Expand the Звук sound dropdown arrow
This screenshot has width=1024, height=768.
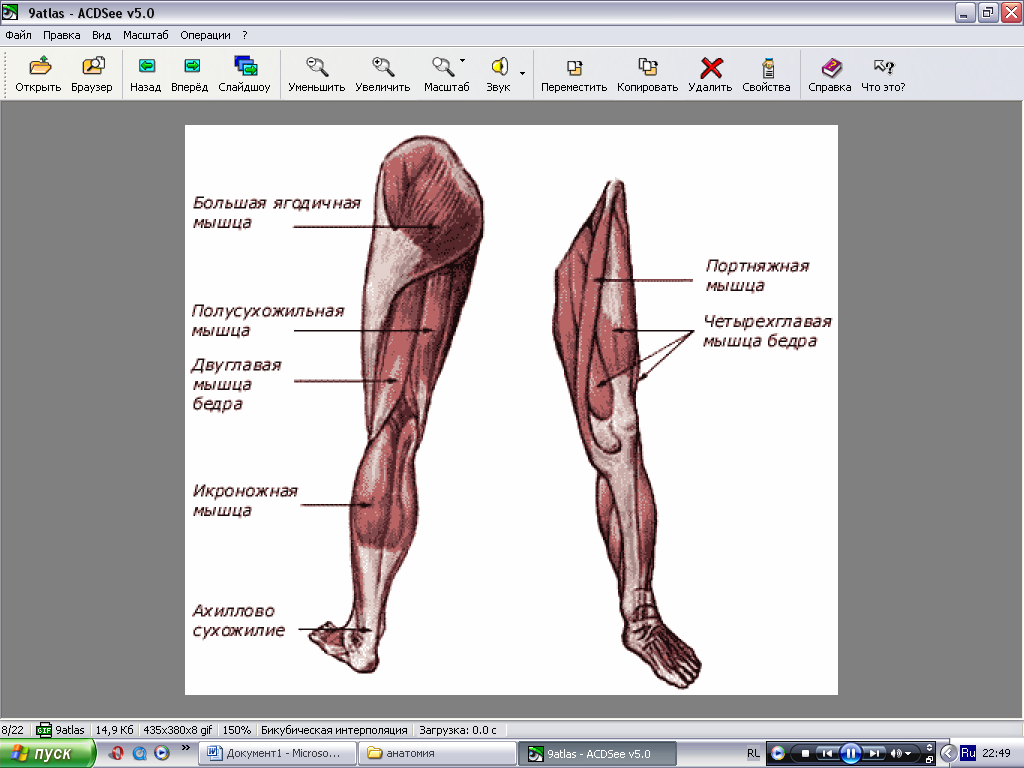click(x=522, y=72)
